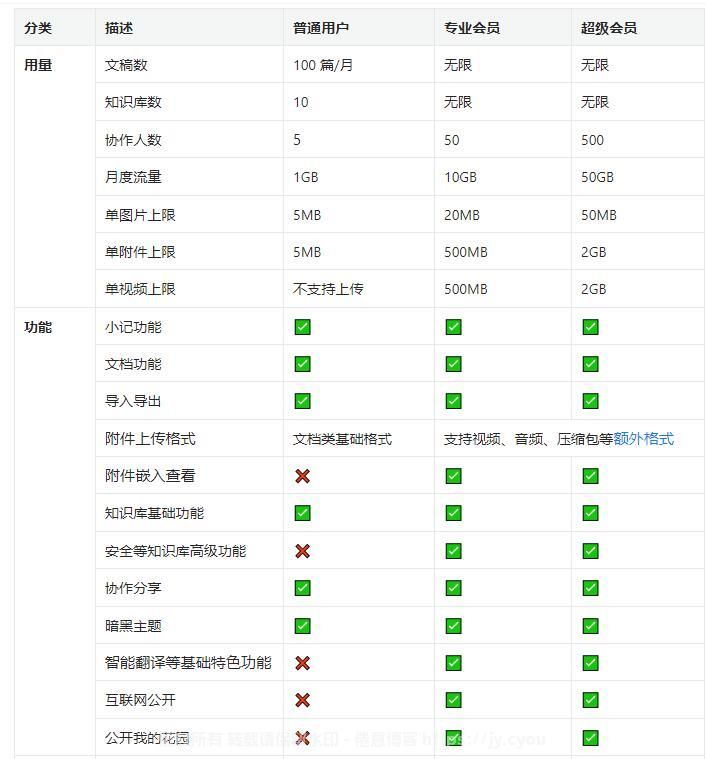Click the 不支持上传 cell for 单视频上限
706x759 pixels.
[328, 289]
